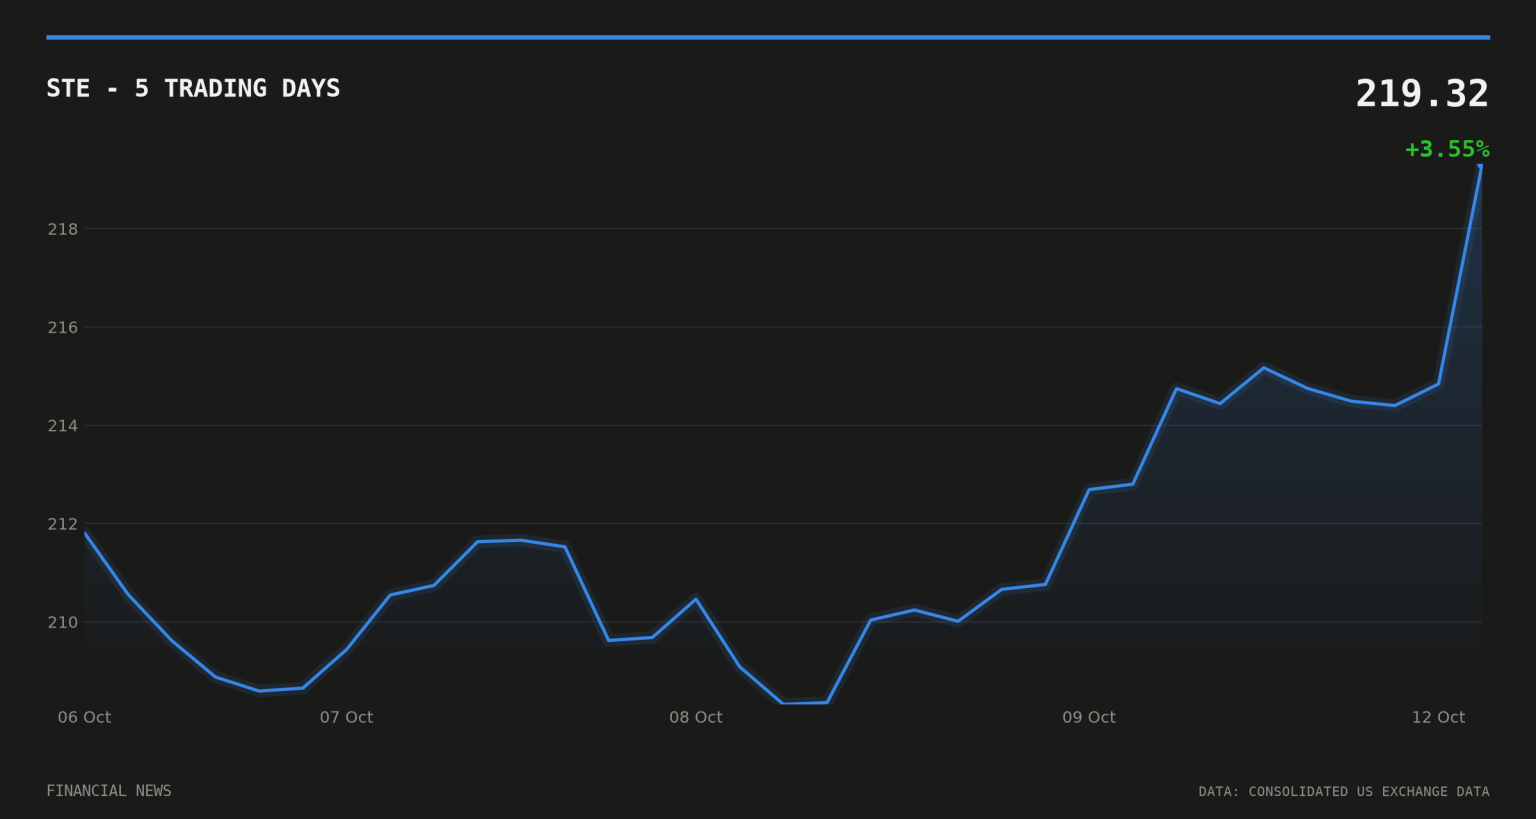Click the 212 y-axis label

click(x=62, y=524)
